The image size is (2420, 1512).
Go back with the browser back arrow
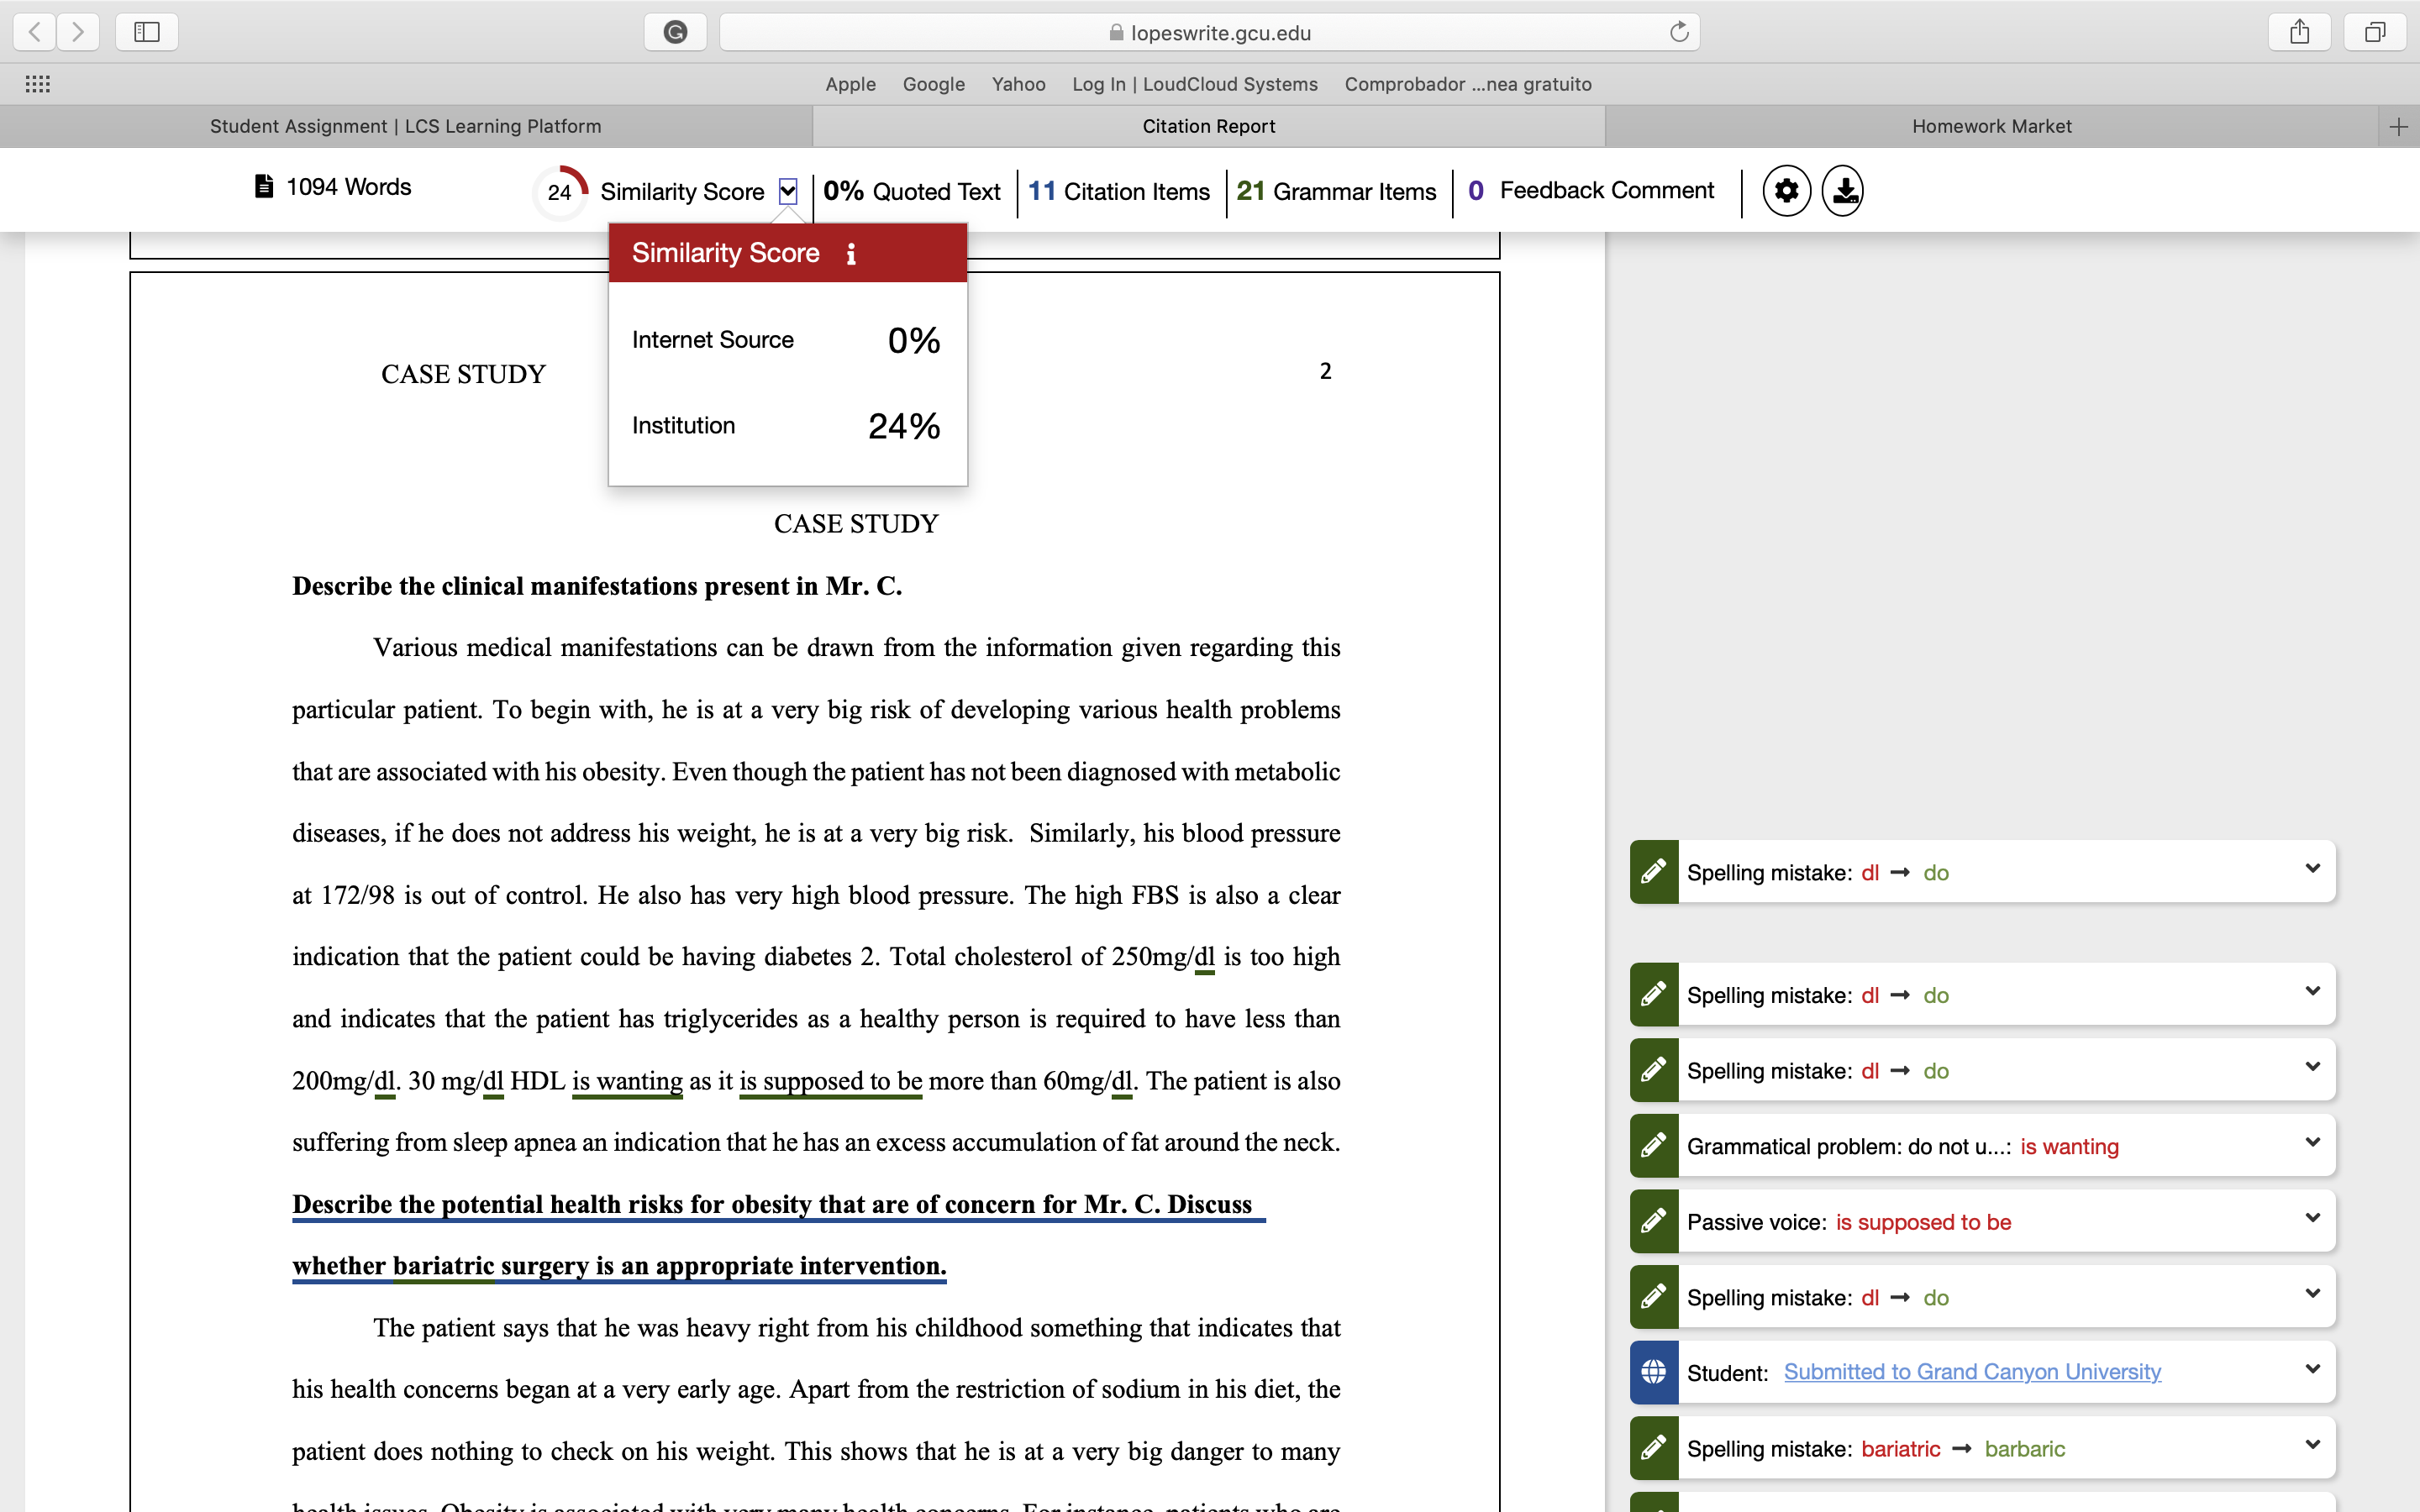[35, 32]
